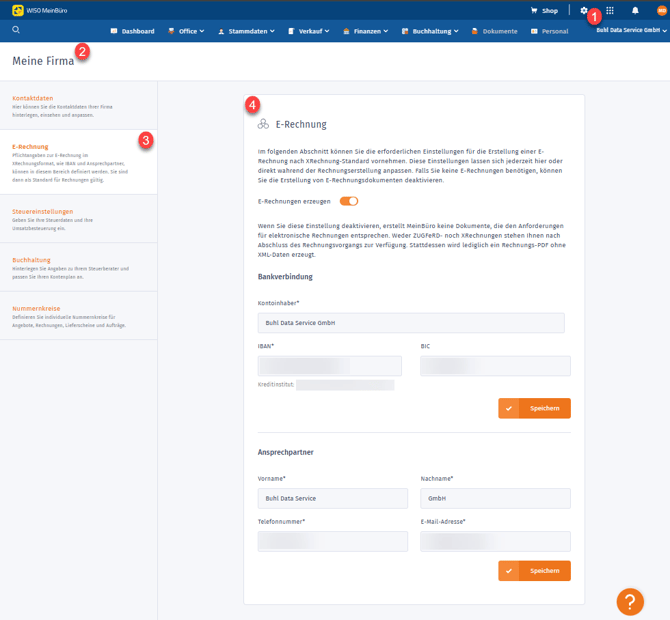This screenshot has width=670, height=620.
Task: Expand the Finanzen dropdown menu
Action: point(366,31)
